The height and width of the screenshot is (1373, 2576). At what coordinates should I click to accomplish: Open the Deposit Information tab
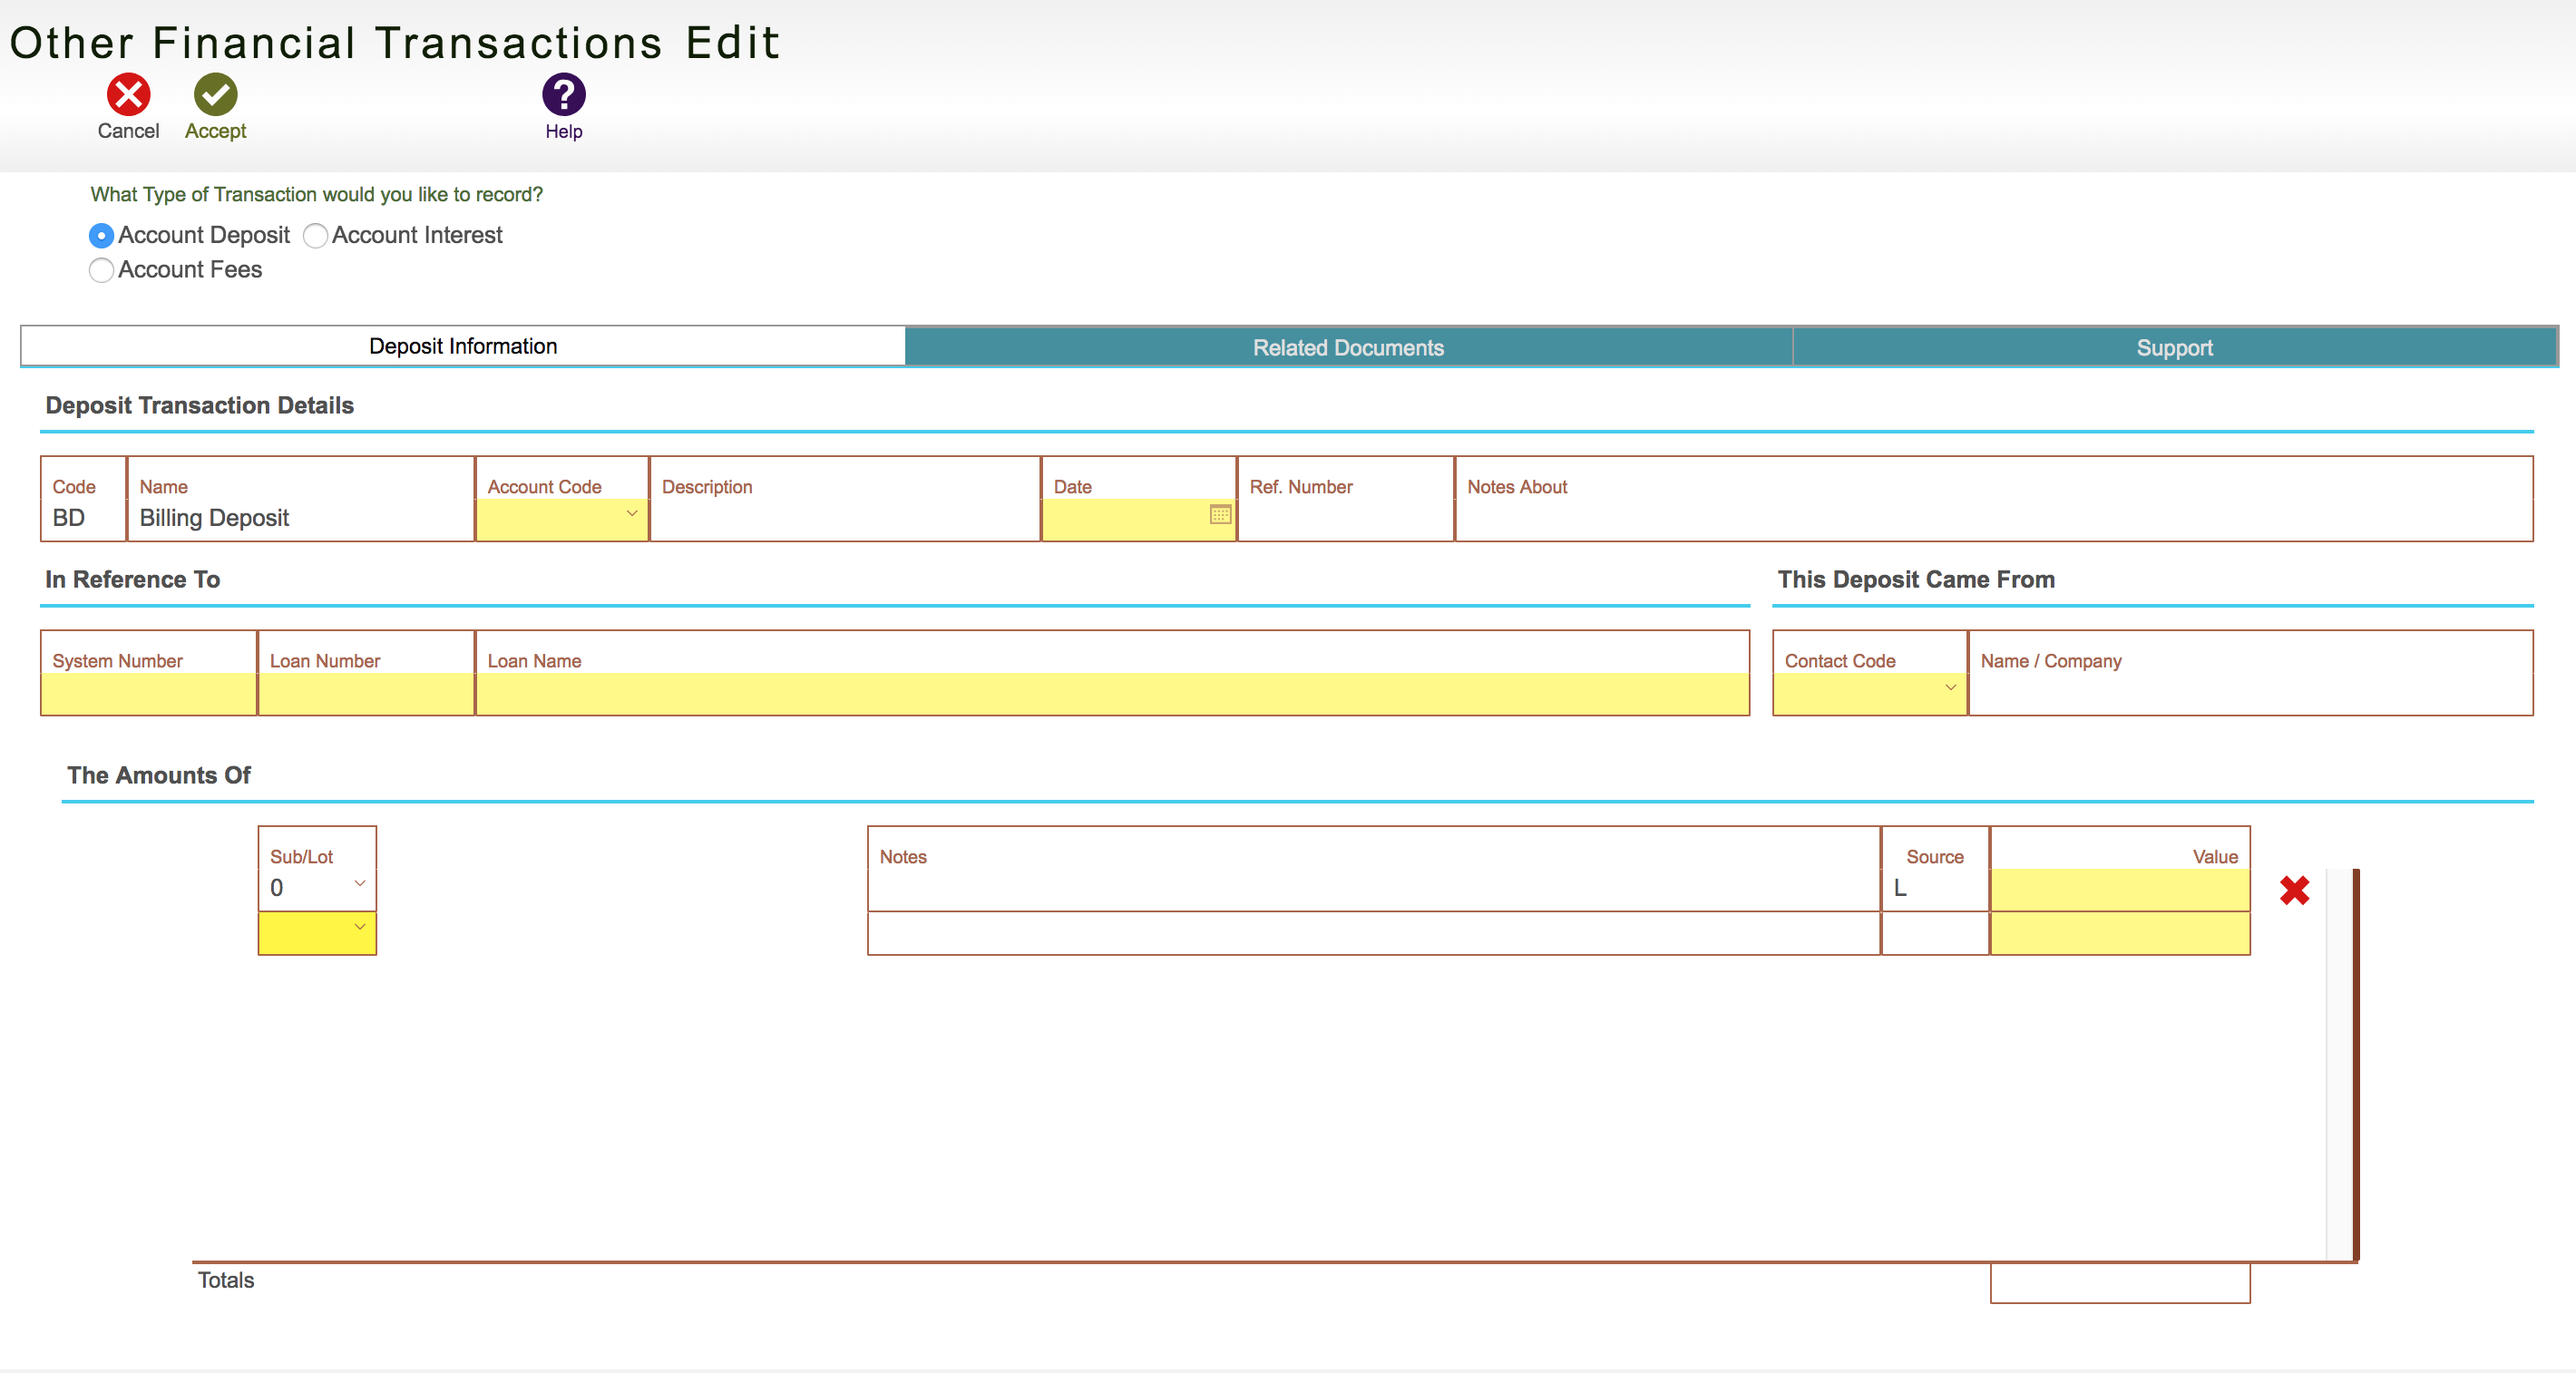(x=463, y=346)
